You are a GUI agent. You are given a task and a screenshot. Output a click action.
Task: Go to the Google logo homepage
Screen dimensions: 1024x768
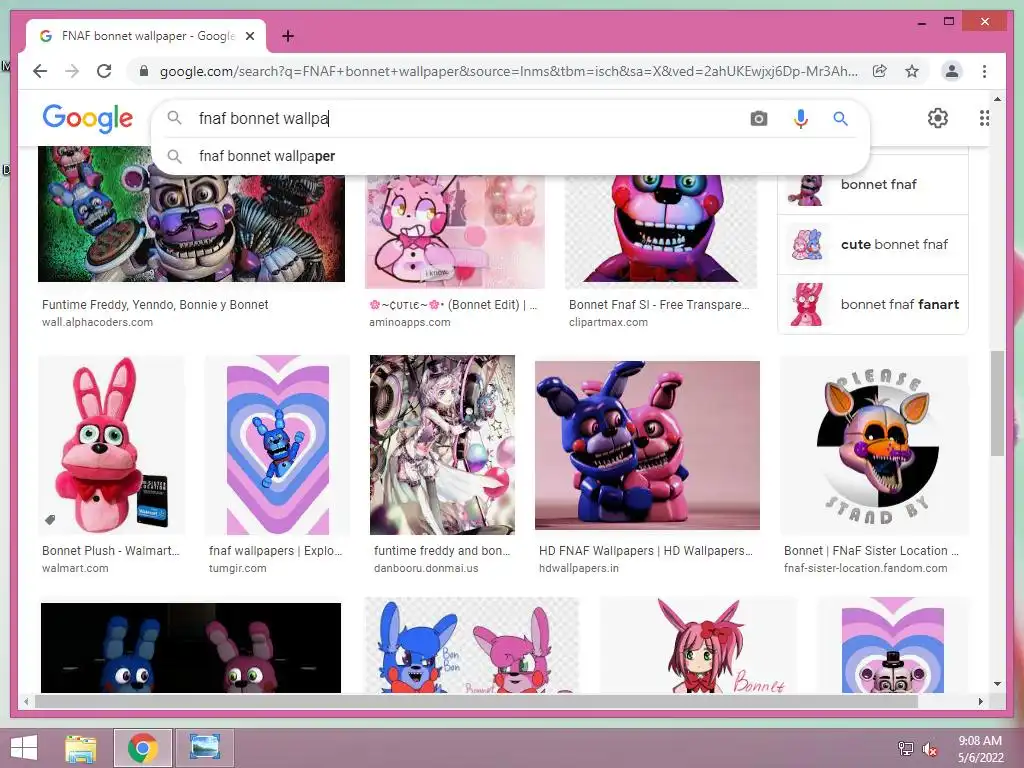[x=88, y=118]
